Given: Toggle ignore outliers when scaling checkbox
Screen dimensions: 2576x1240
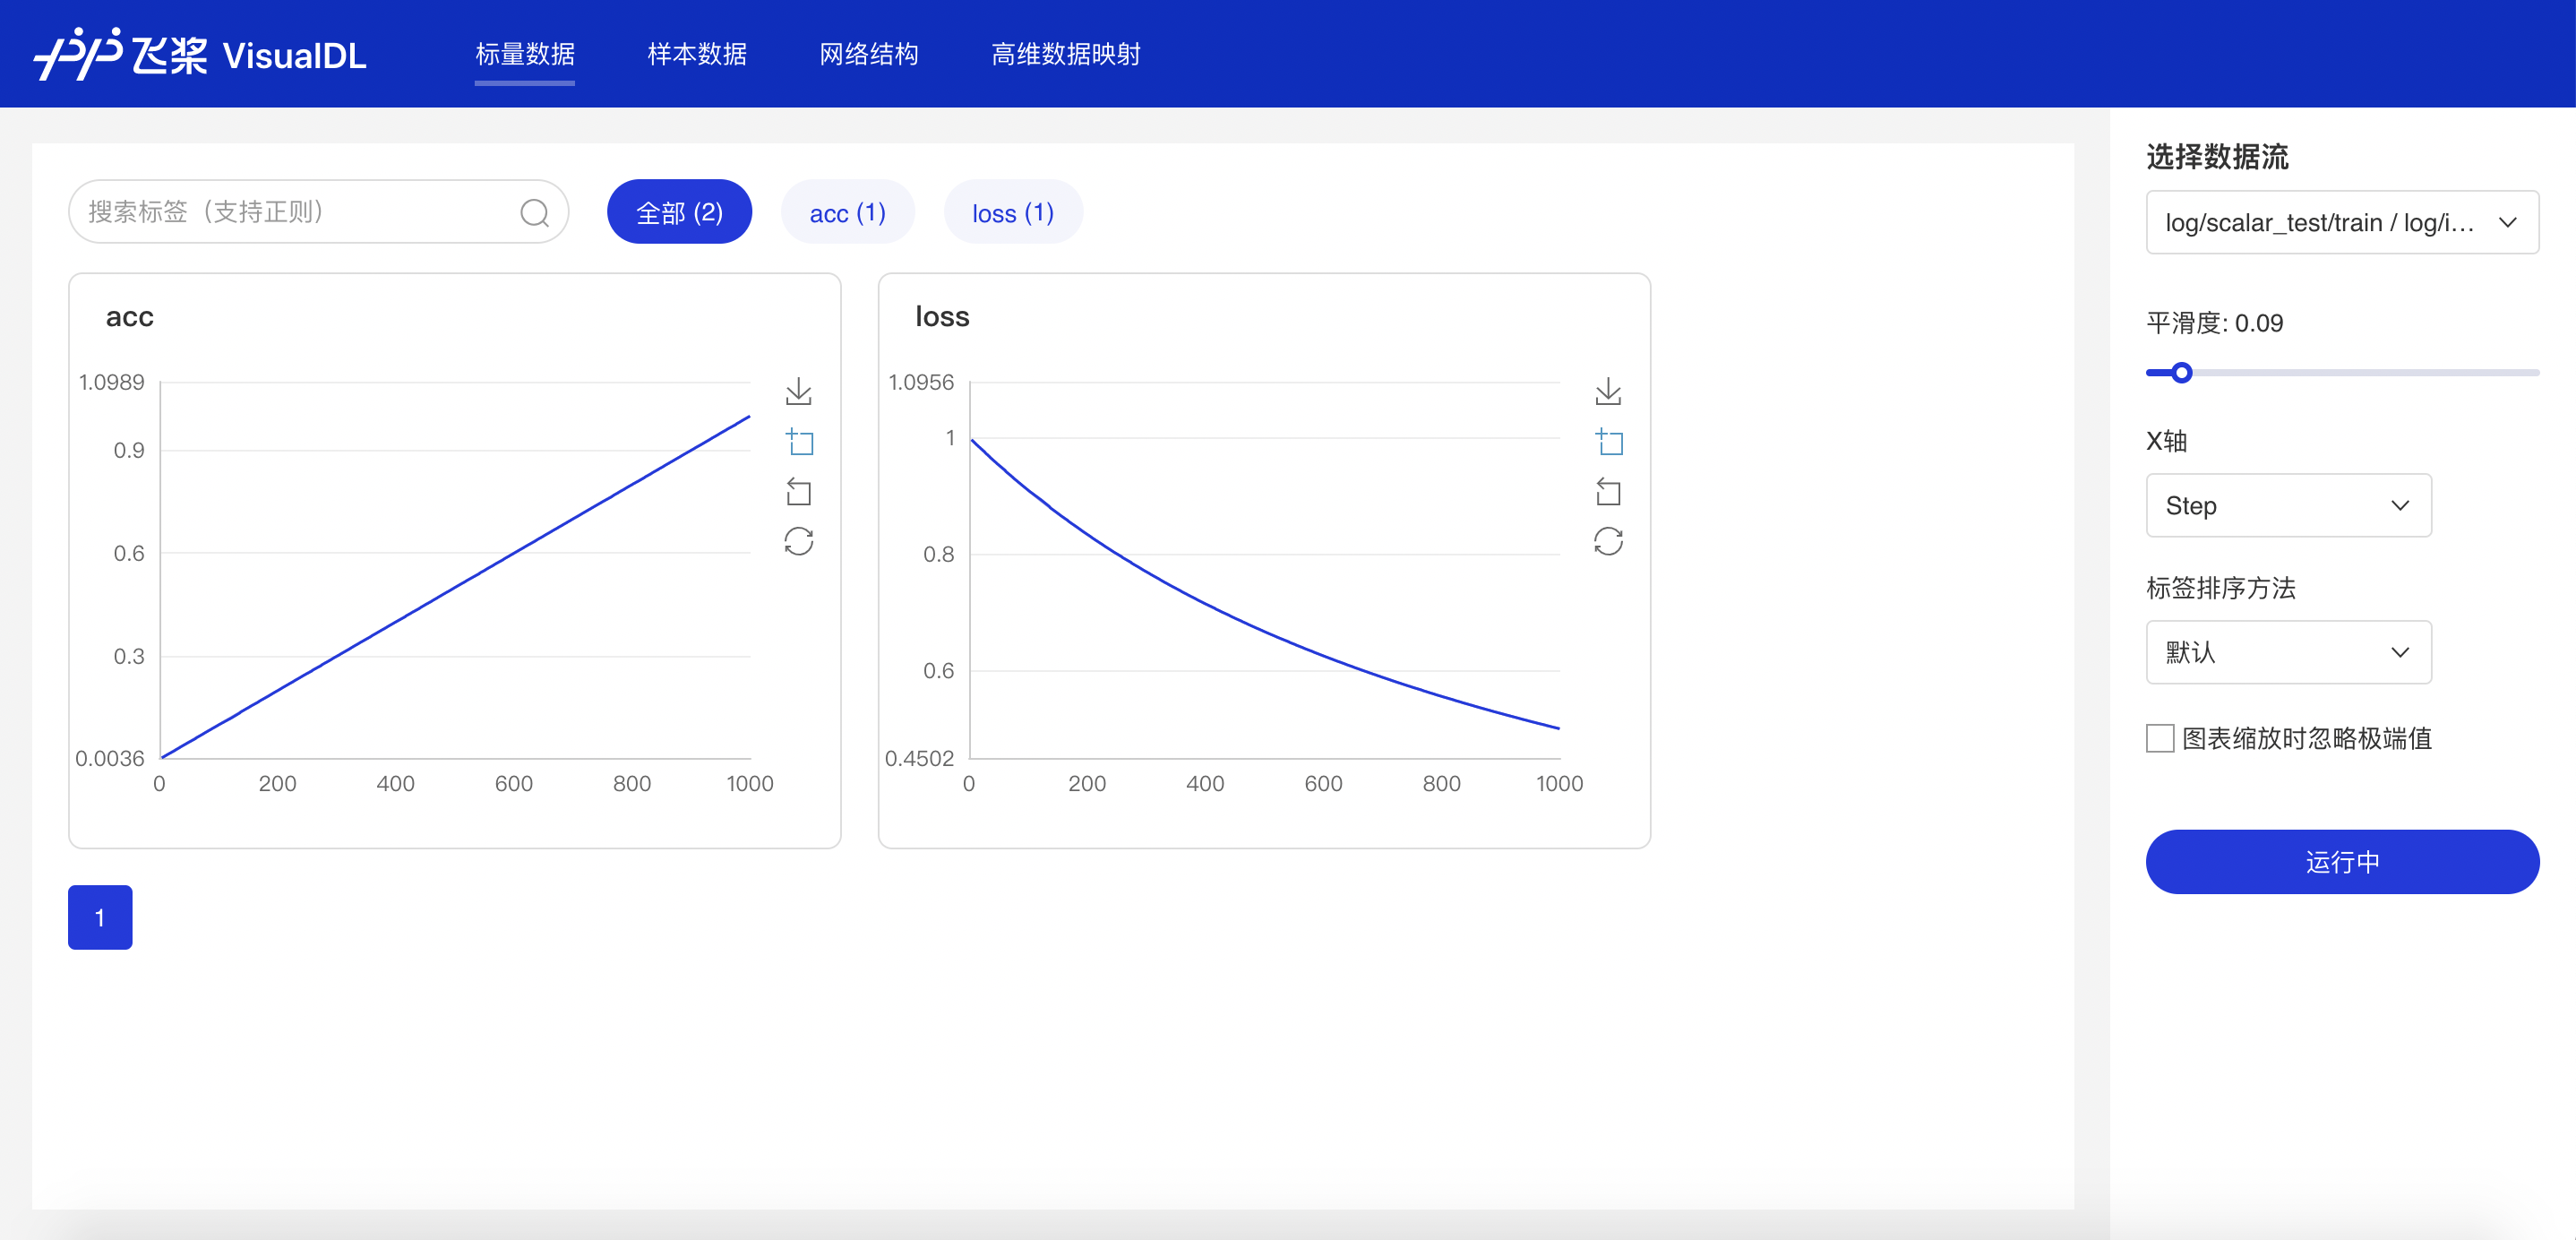Looking at the screenshot, I should (x=2160, y=738).
